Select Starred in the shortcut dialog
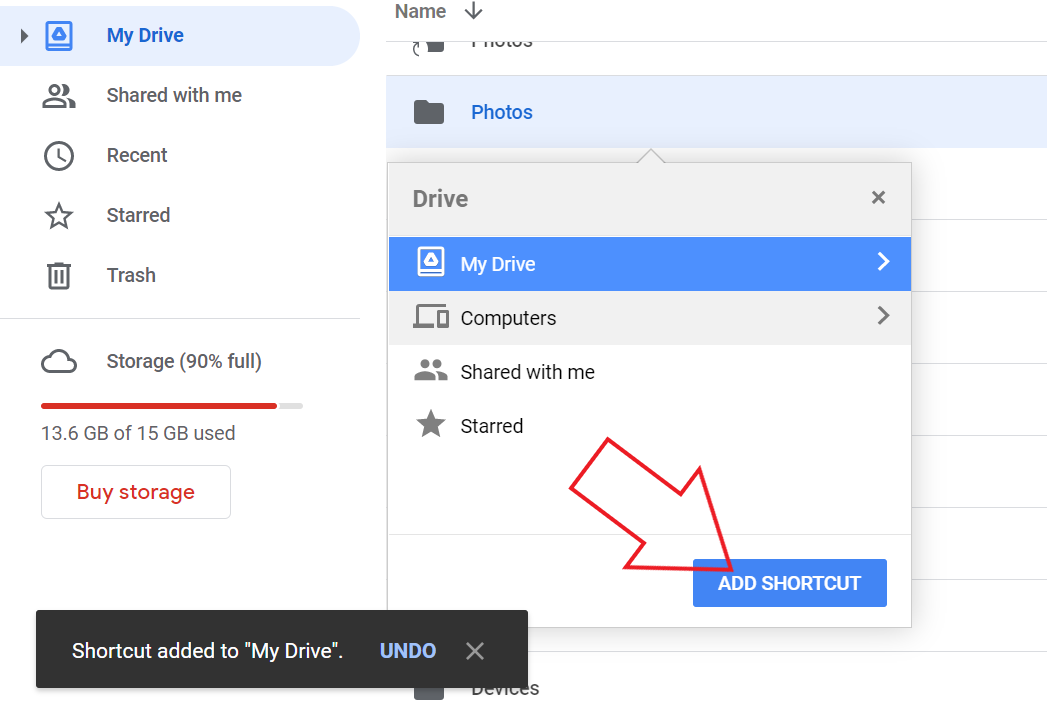Image resolution: width=1047 pixels, height=703 pixels. [650, 426]
